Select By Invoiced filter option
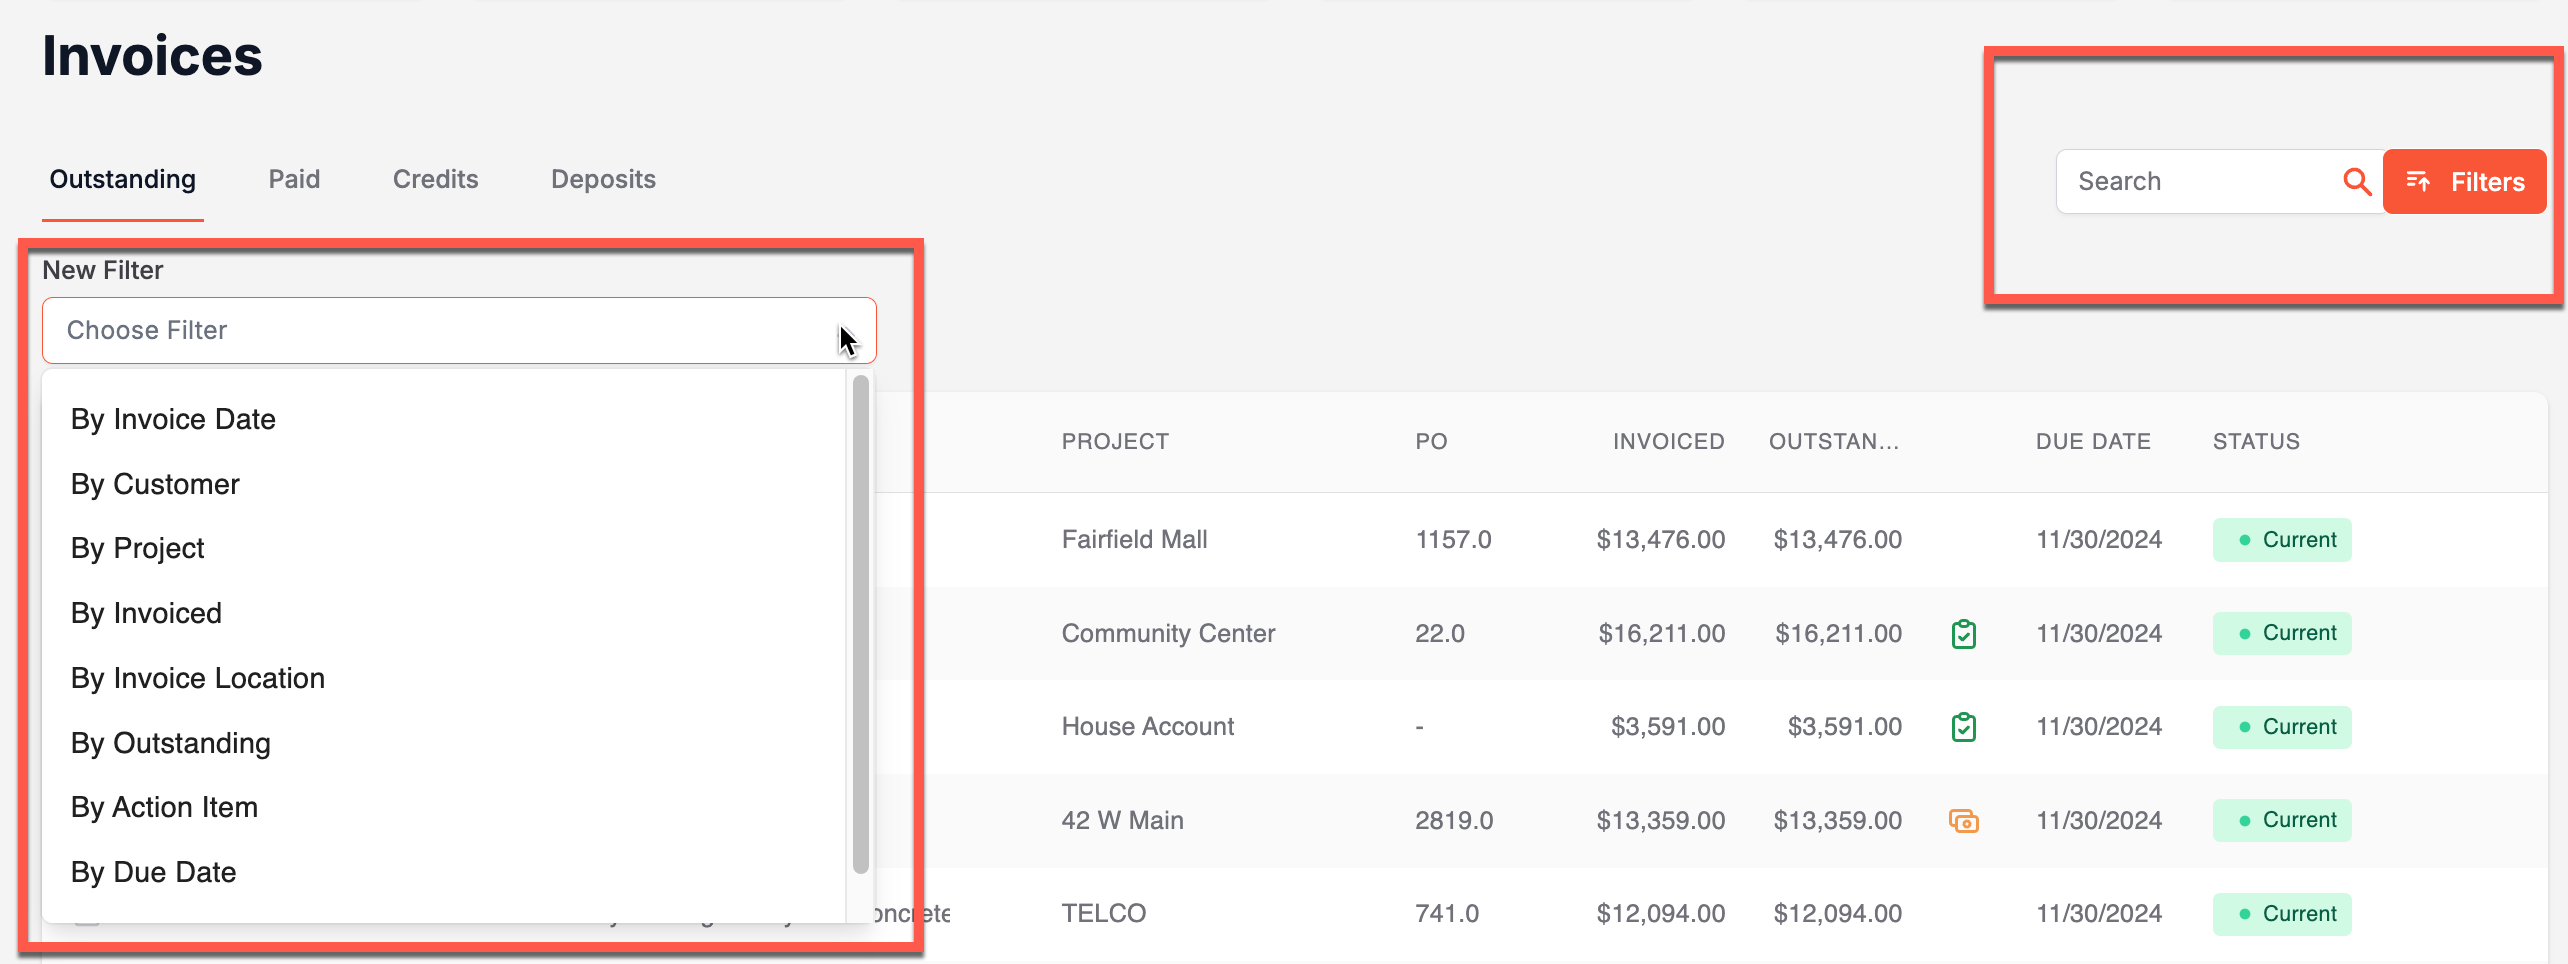2568x964 pixels. (x=146, y=613)
